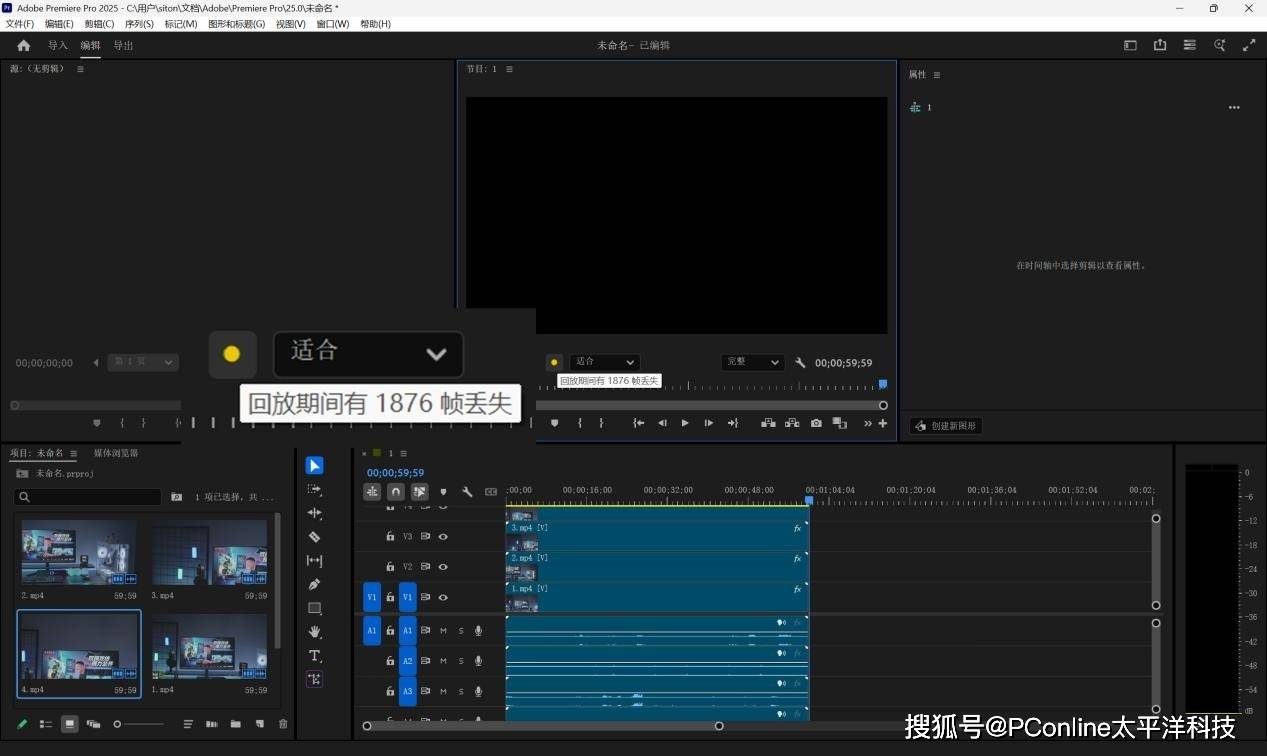Expand the Program monitor transport overflow chevron
Screen dimensions: 1267x756
tap(868, 424)
